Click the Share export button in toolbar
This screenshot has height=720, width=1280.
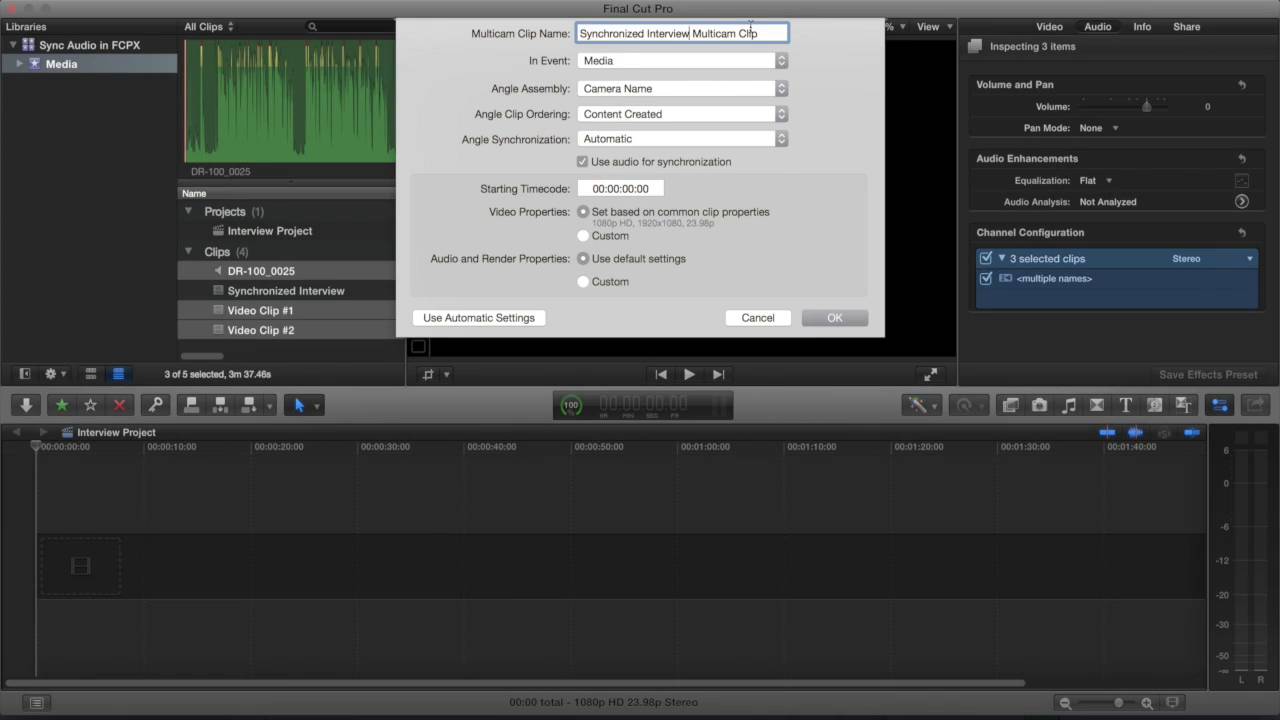[1256, 405]
